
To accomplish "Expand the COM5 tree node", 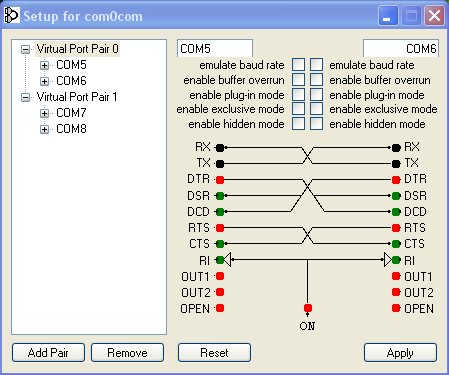I will (x=44, y=65).
